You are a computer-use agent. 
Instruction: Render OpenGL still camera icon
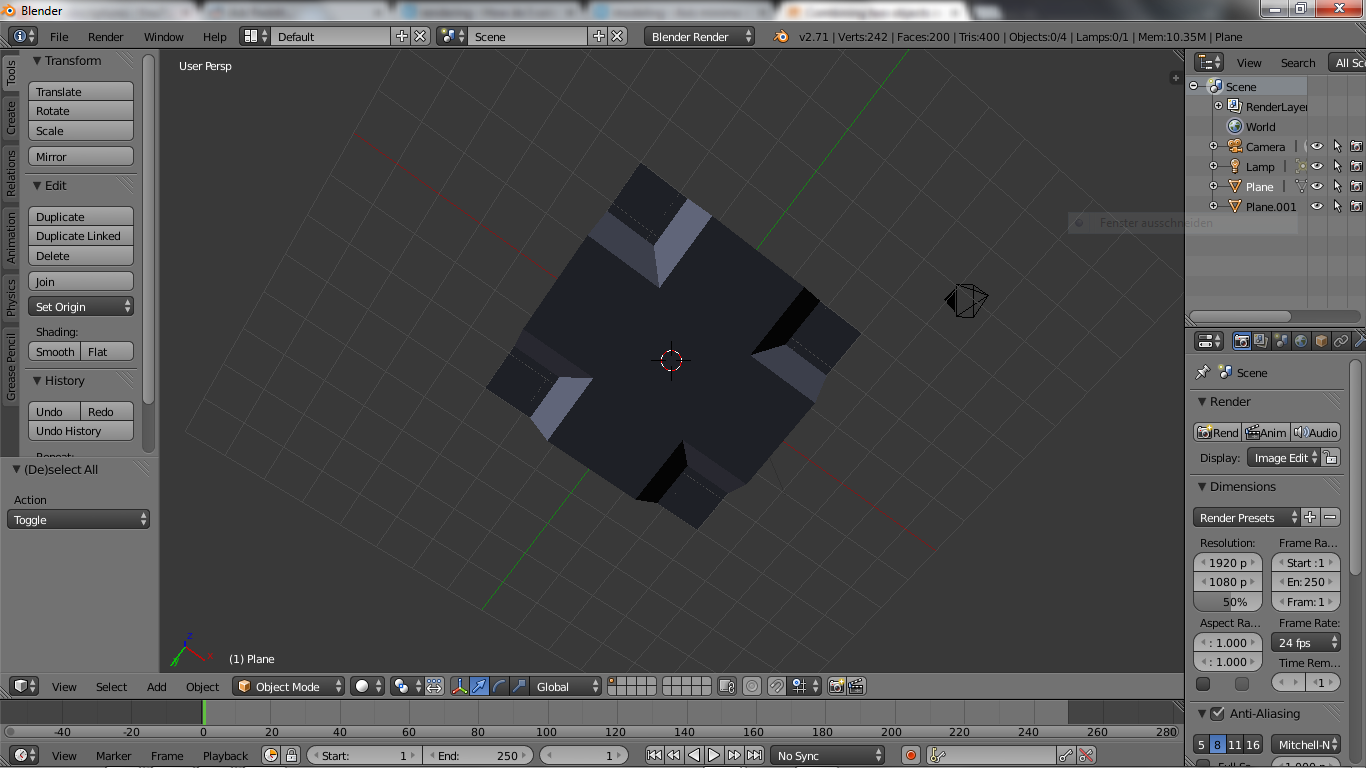pyautogui.click(x=837, y=686)
